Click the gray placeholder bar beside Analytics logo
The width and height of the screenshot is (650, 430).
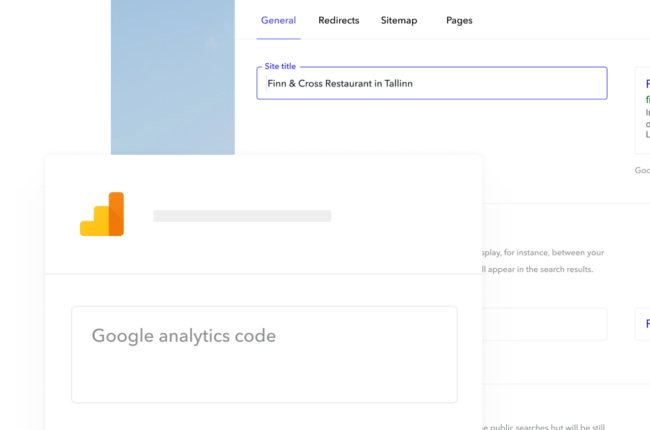click(x=242, y=216)
